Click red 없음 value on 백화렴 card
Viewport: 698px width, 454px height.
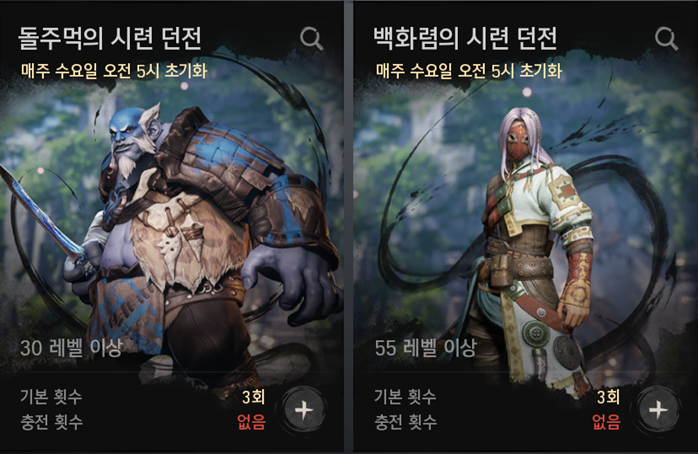606,422
